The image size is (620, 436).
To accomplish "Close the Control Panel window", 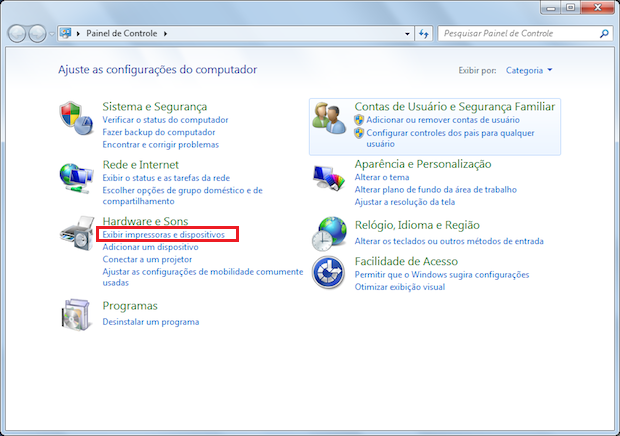I will tap(597, 8).
